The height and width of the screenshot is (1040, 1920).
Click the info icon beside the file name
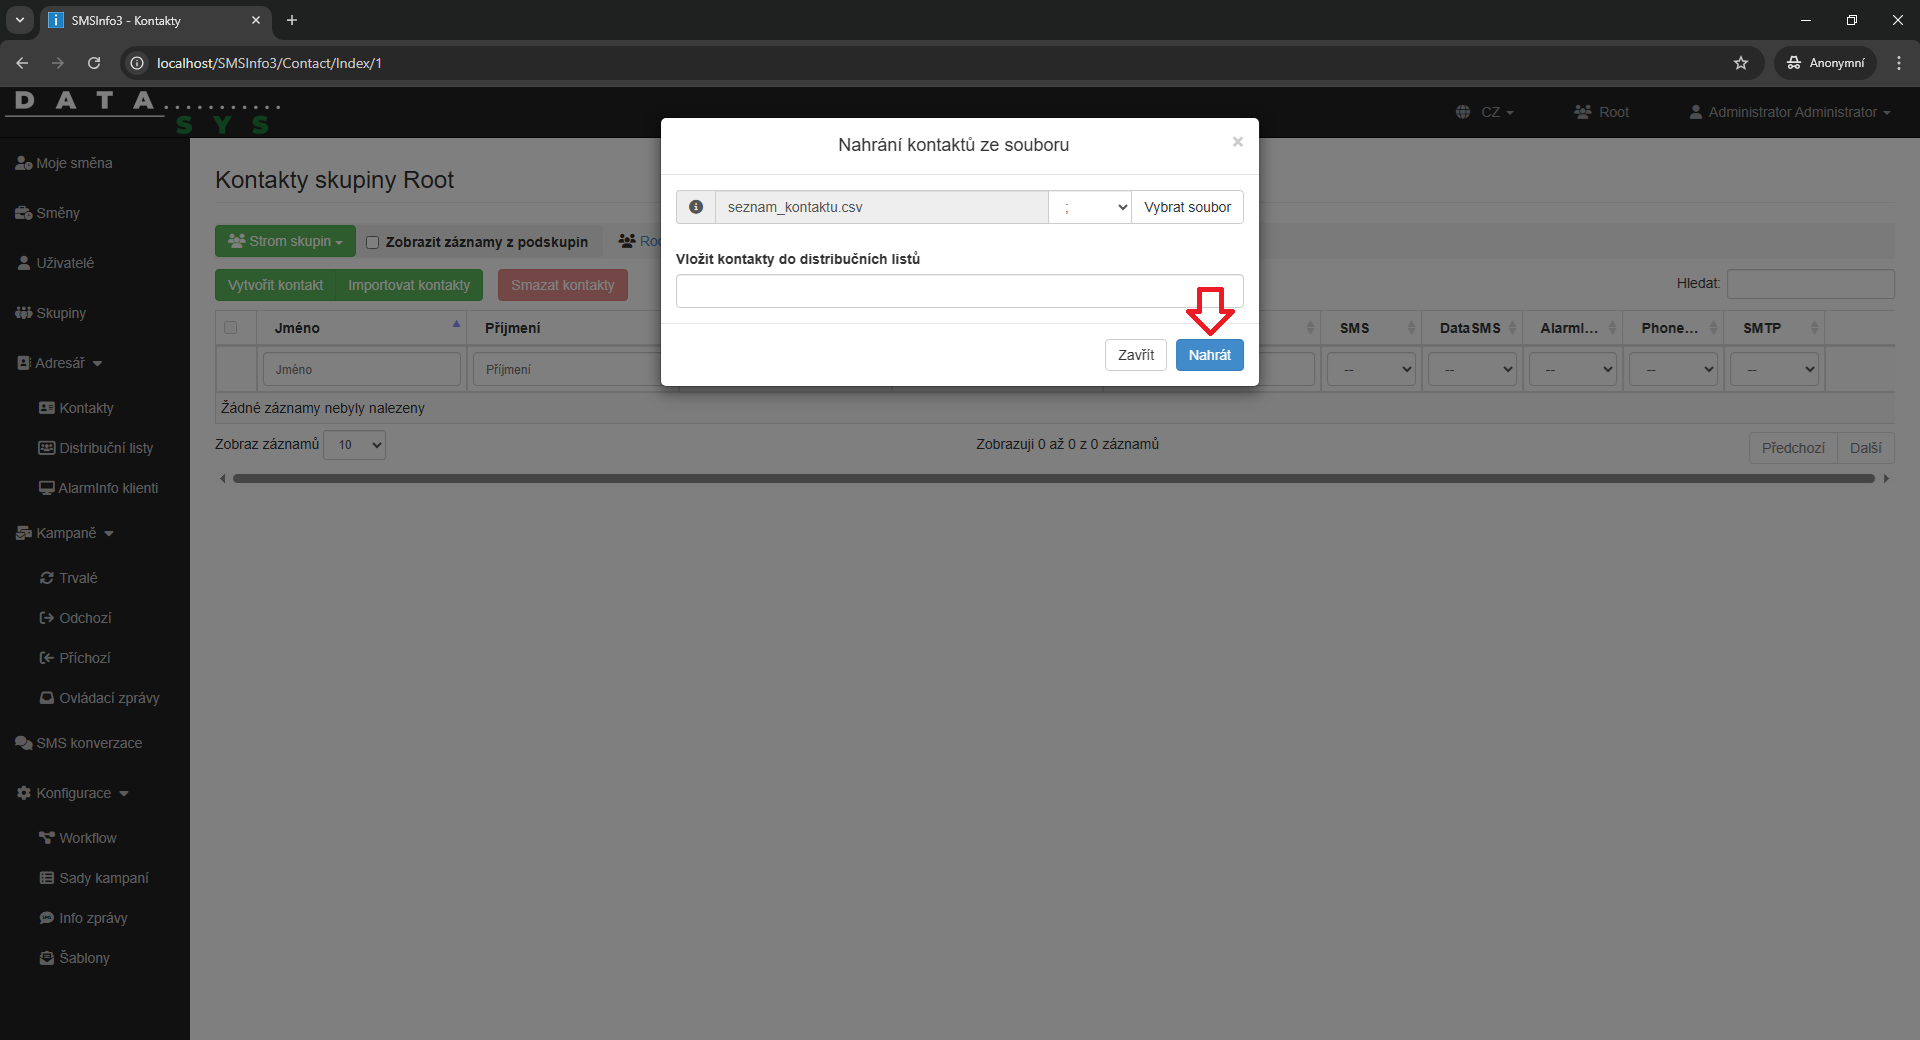[696, 207]
